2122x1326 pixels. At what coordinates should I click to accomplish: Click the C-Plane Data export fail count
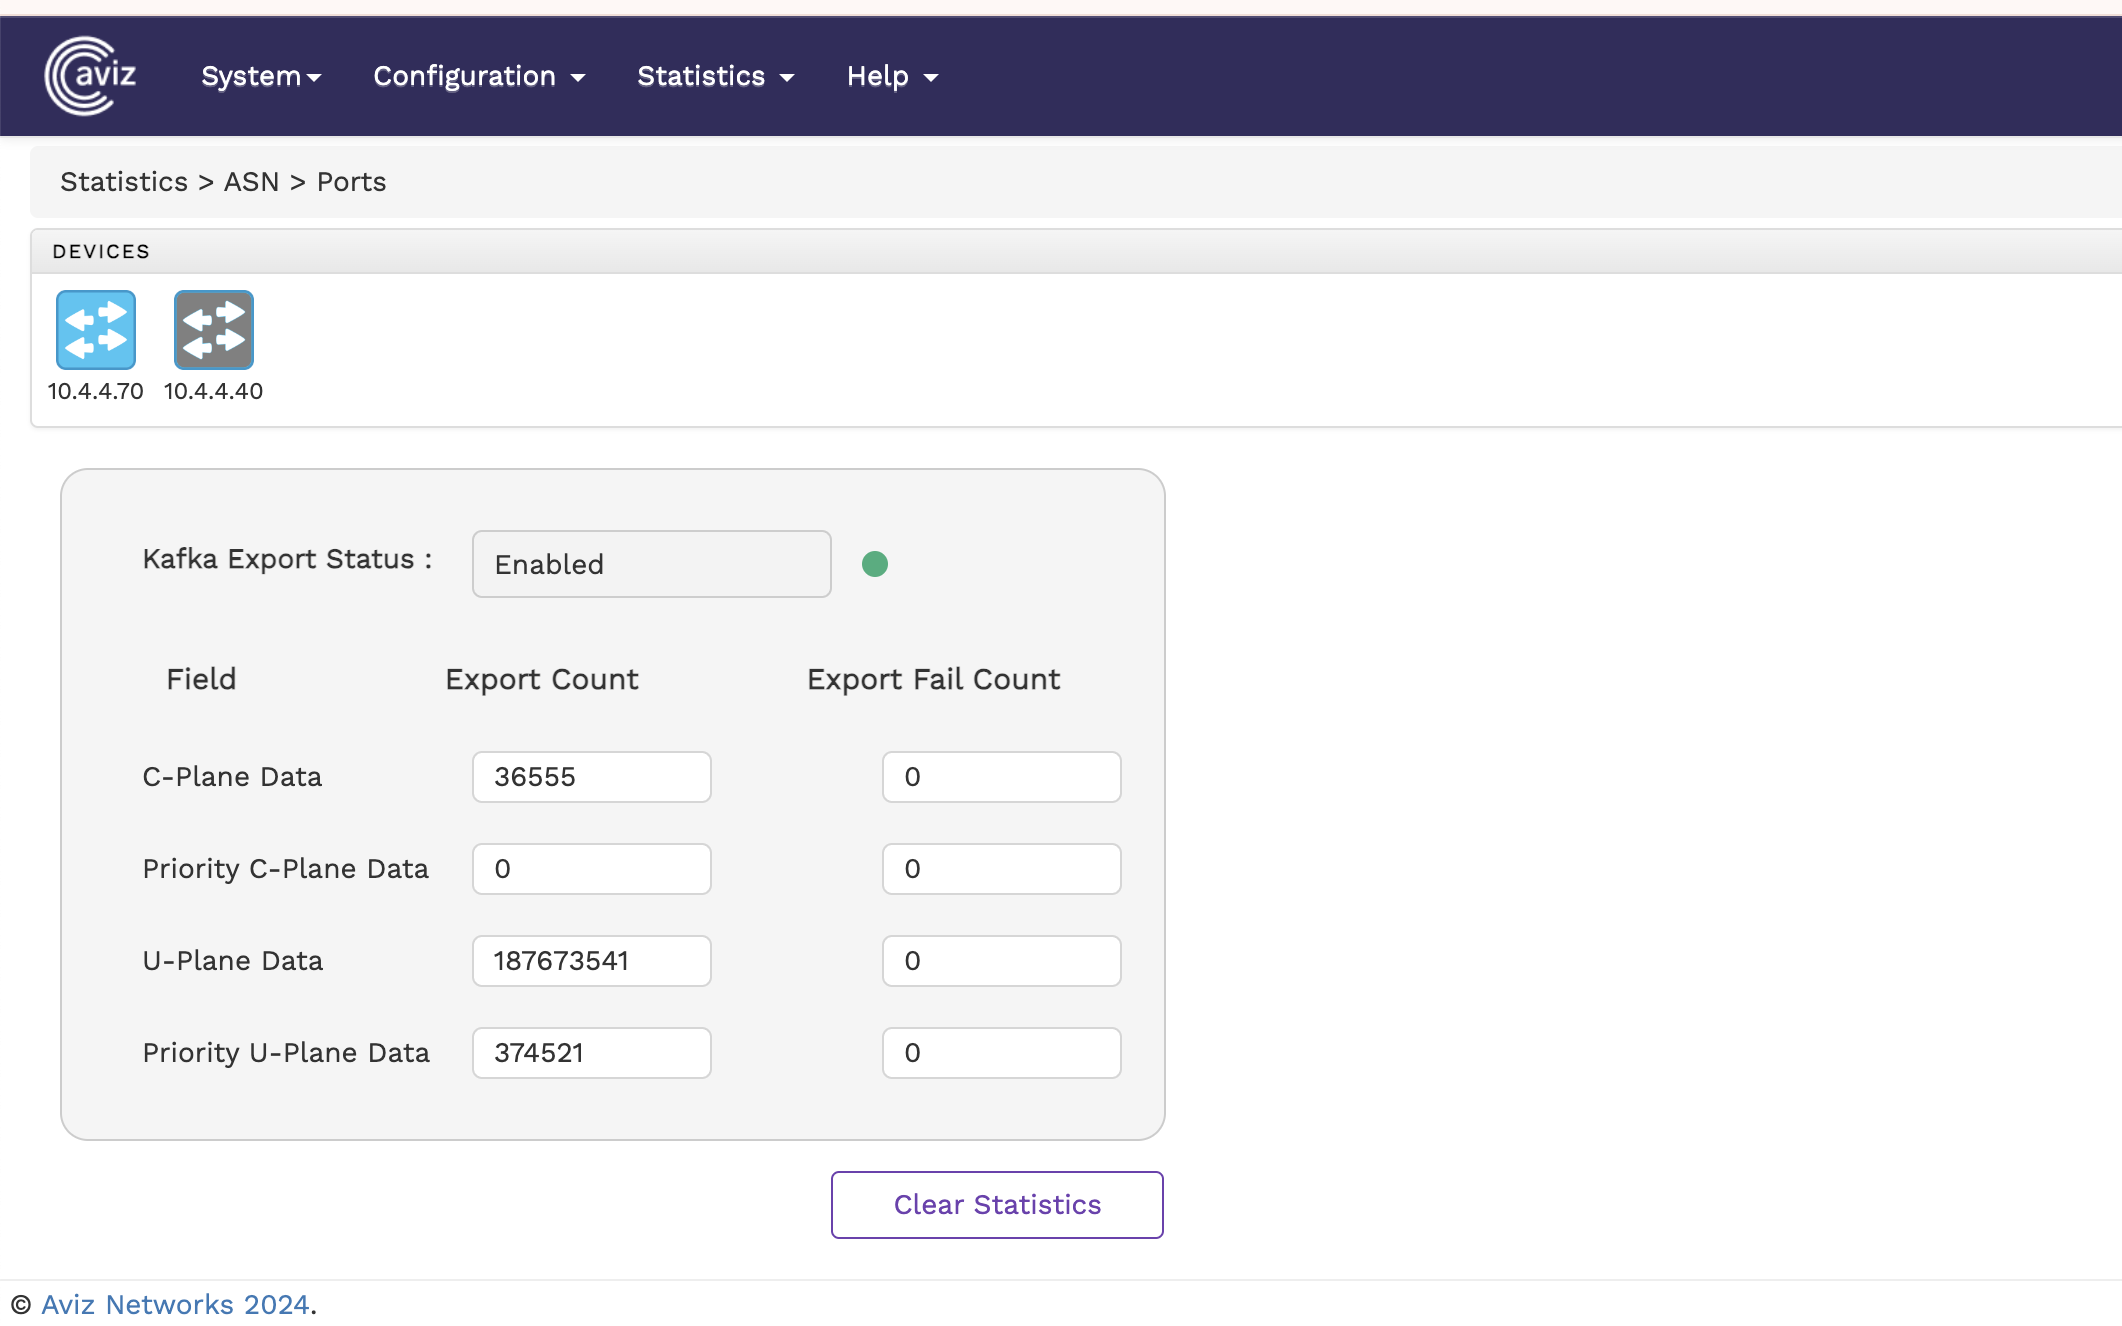[x=1001, y=777]
